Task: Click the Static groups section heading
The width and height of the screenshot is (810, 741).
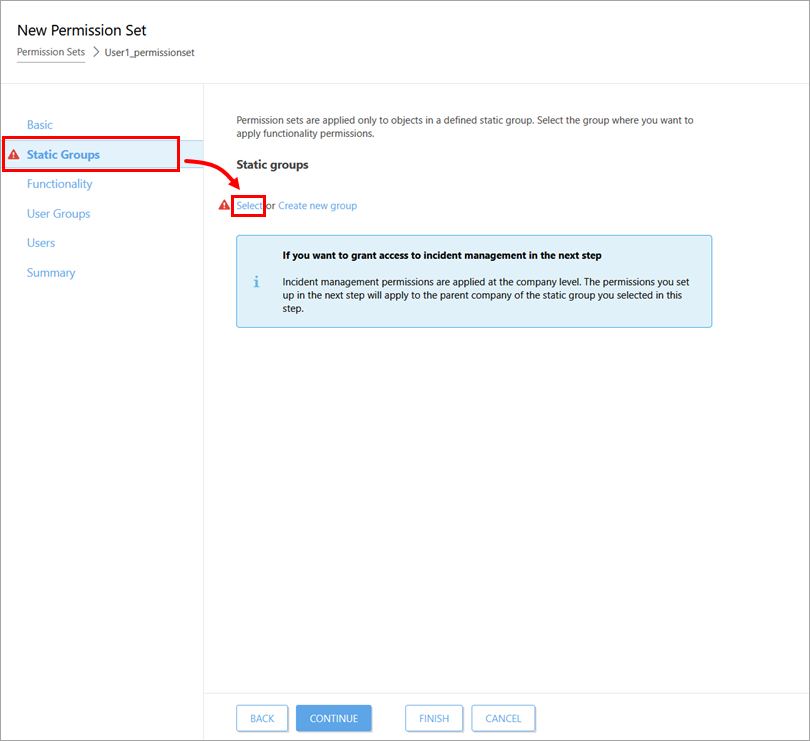Action: pyautogui.click(x=272, y=164)
